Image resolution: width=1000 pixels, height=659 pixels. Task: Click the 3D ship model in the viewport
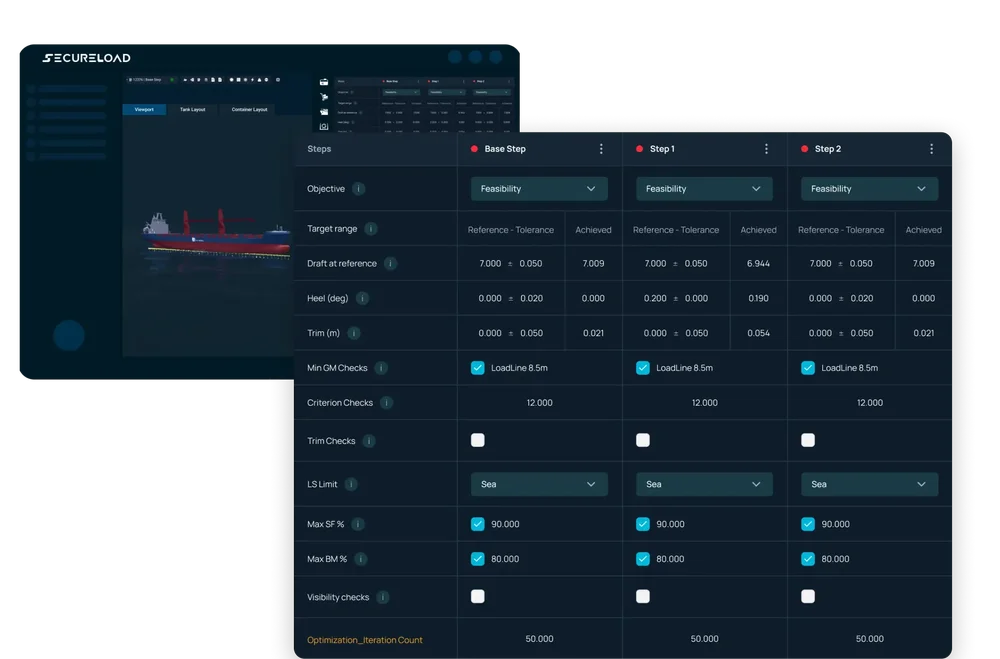pos(217,235)
